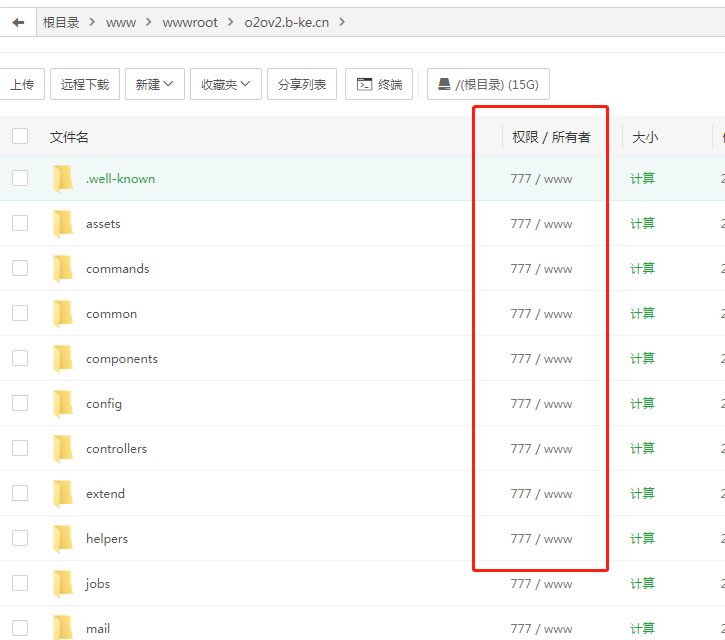Calculate size via 计算 for commands
The width and height of the screenshot is (725, 640).
(642, 269)
